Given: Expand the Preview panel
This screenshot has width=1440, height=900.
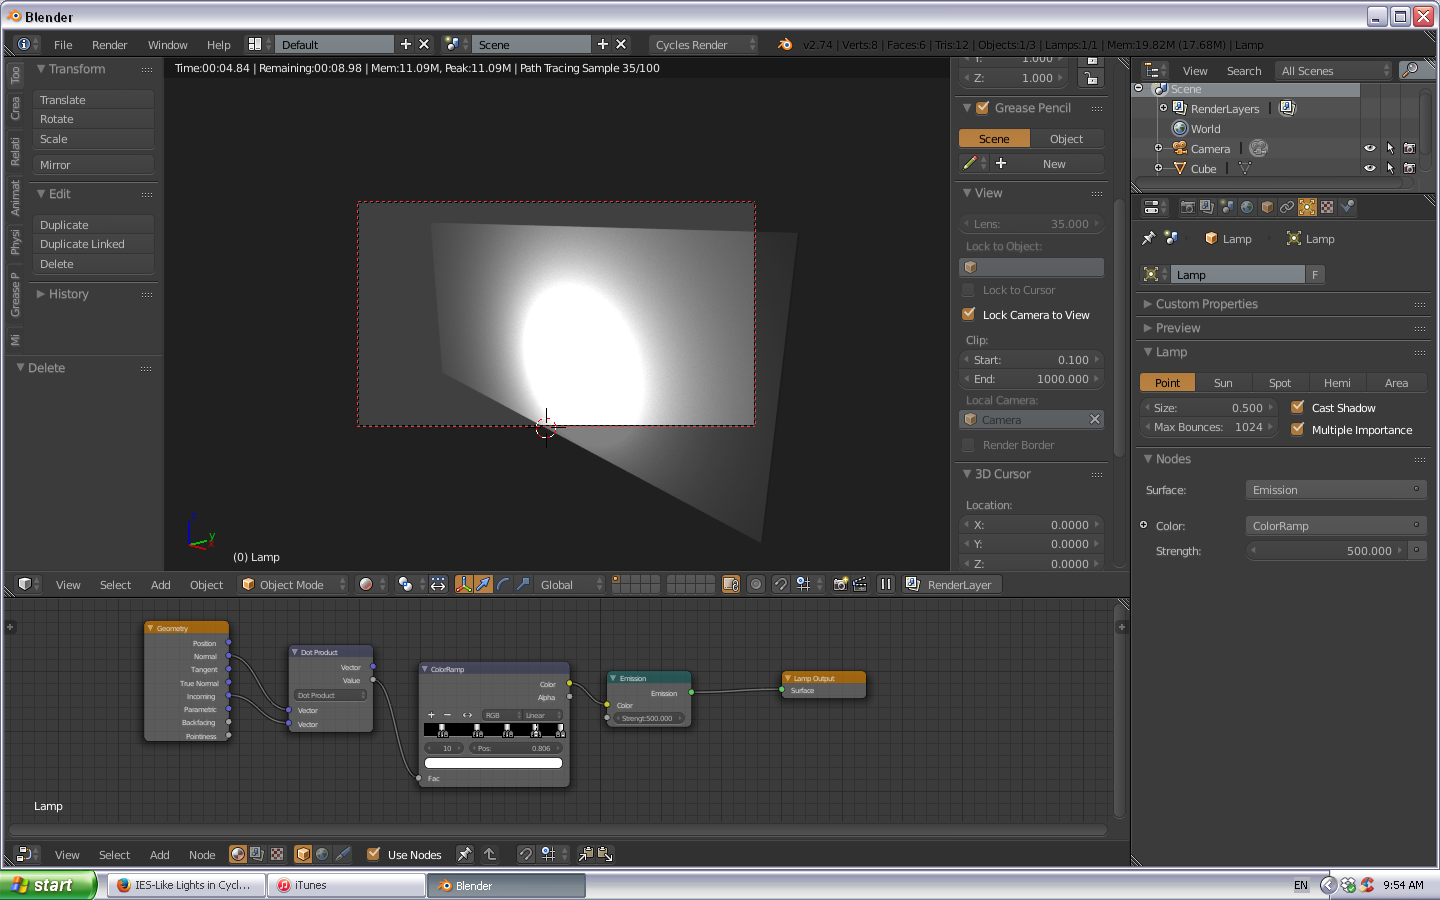Looking at the screenshot, I should coord(1178,328).
